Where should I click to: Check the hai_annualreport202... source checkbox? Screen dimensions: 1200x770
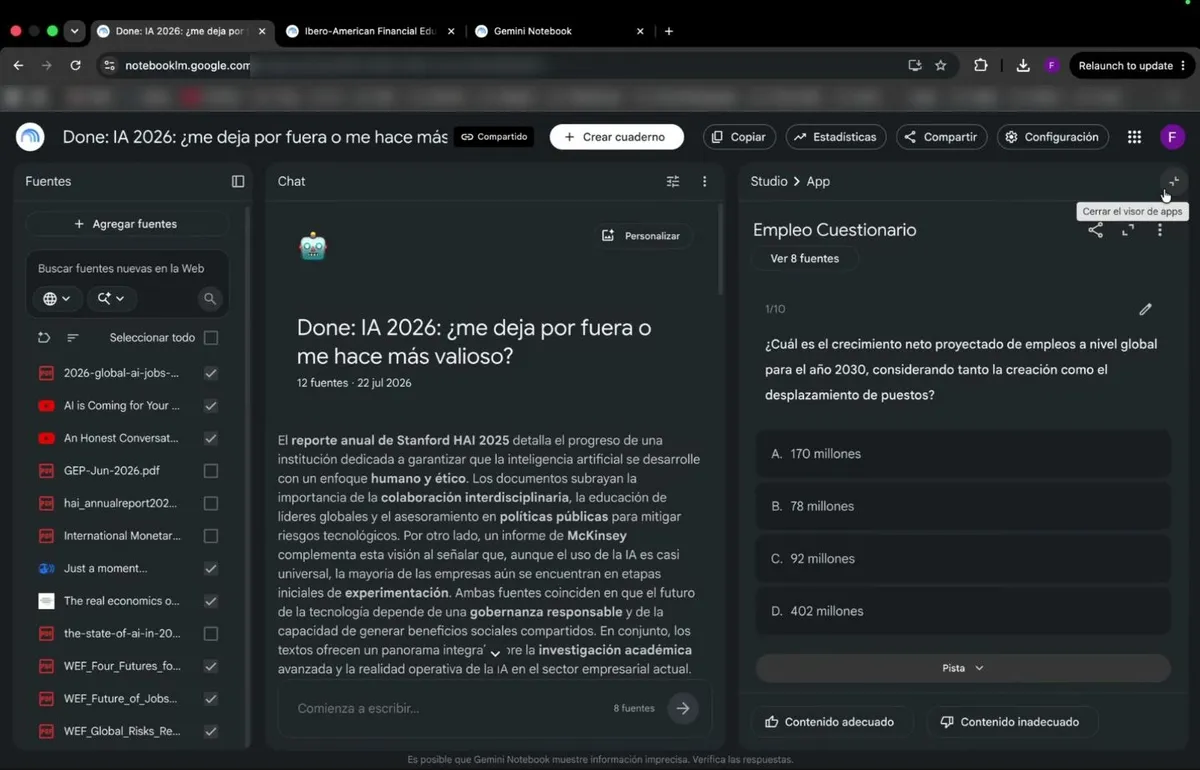pyautogui.click(x=211, y=503)
